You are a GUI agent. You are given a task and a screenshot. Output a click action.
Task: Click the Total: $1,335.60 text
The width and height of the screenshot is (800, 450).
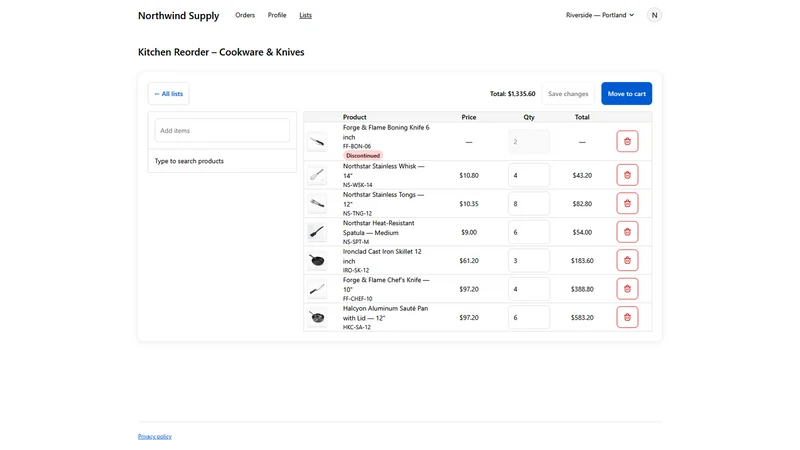pos(512,94)
